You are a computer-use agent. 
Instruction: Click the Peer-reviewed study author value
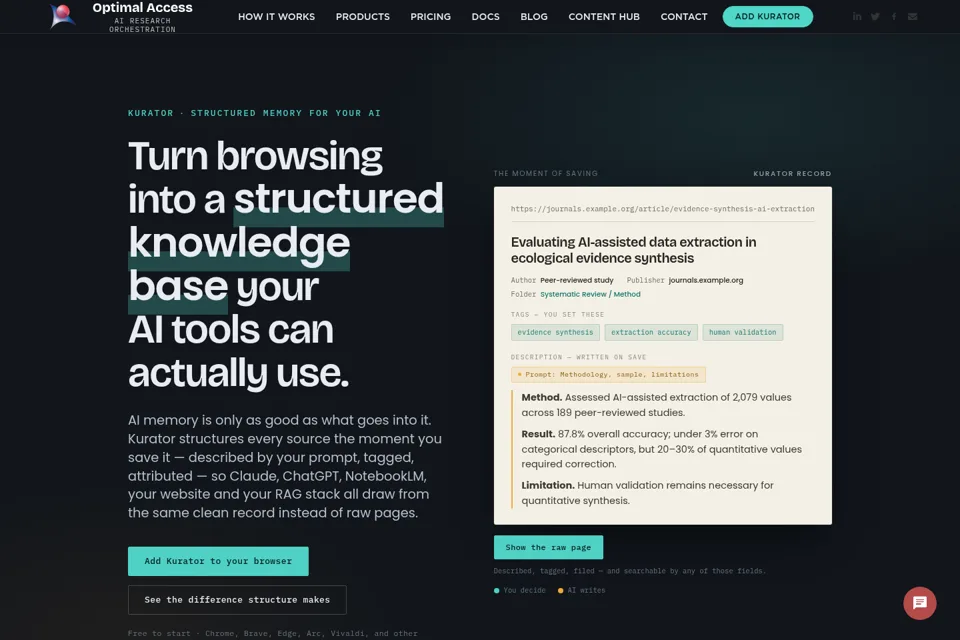tap(577, 280)
